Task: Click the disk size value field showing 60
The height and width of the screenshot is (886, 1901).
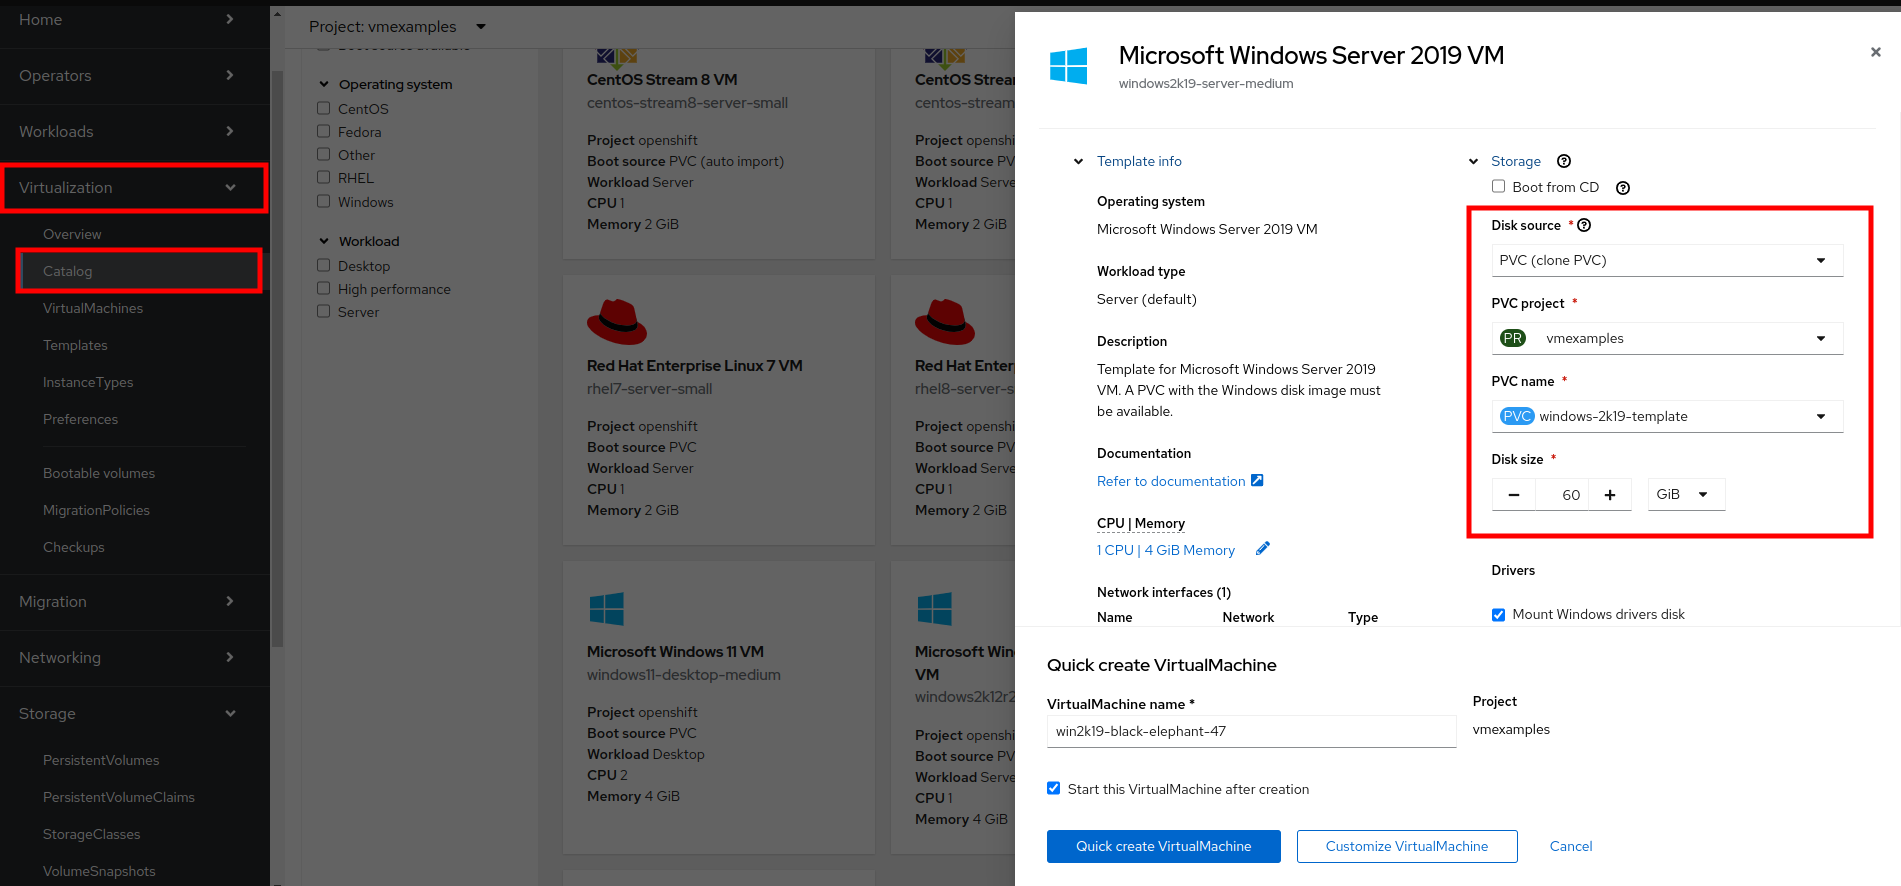Action: click(x=1562, y=495)
